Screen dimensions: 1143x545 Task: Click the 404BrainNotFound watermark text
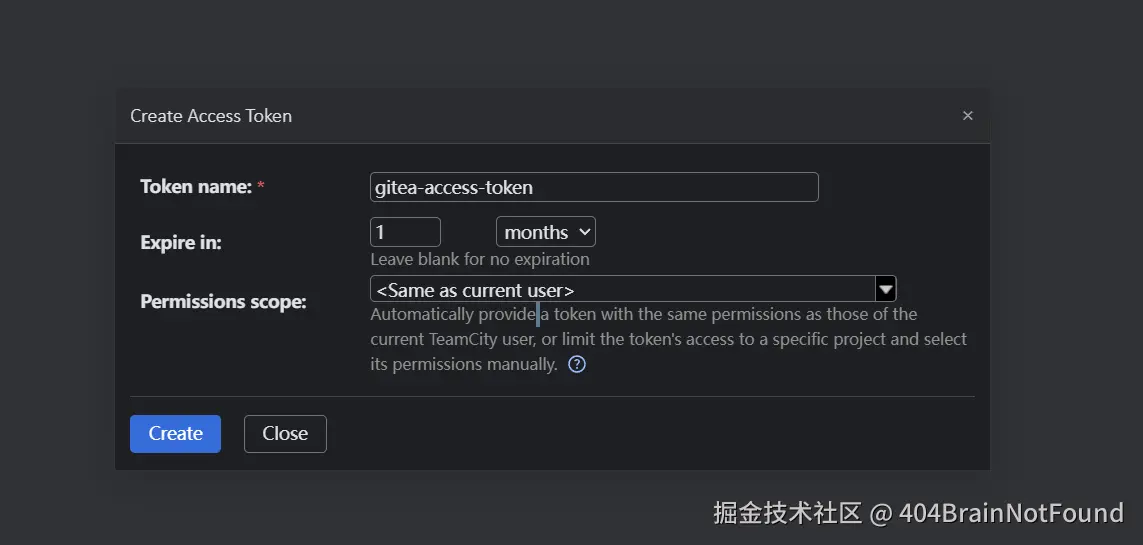click(x=1011, y=514)
